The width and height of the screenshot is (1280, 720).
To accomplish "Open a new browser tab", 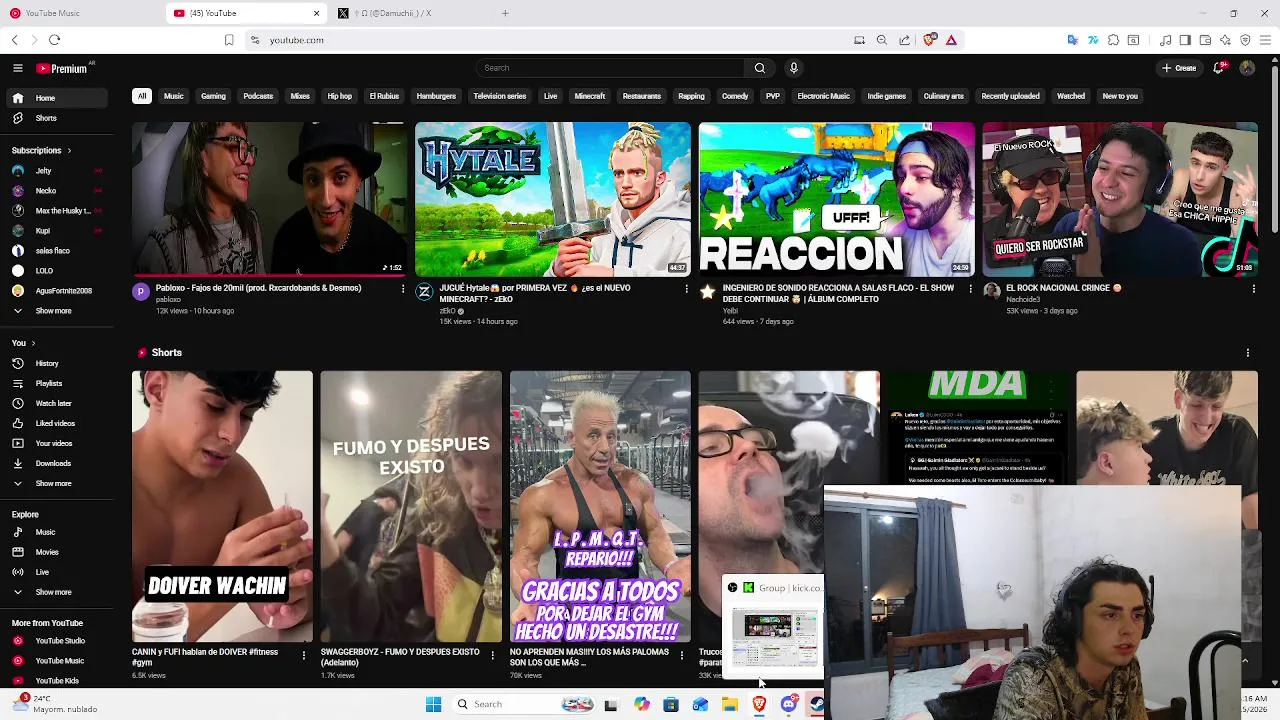I will (x=505, y=13).
